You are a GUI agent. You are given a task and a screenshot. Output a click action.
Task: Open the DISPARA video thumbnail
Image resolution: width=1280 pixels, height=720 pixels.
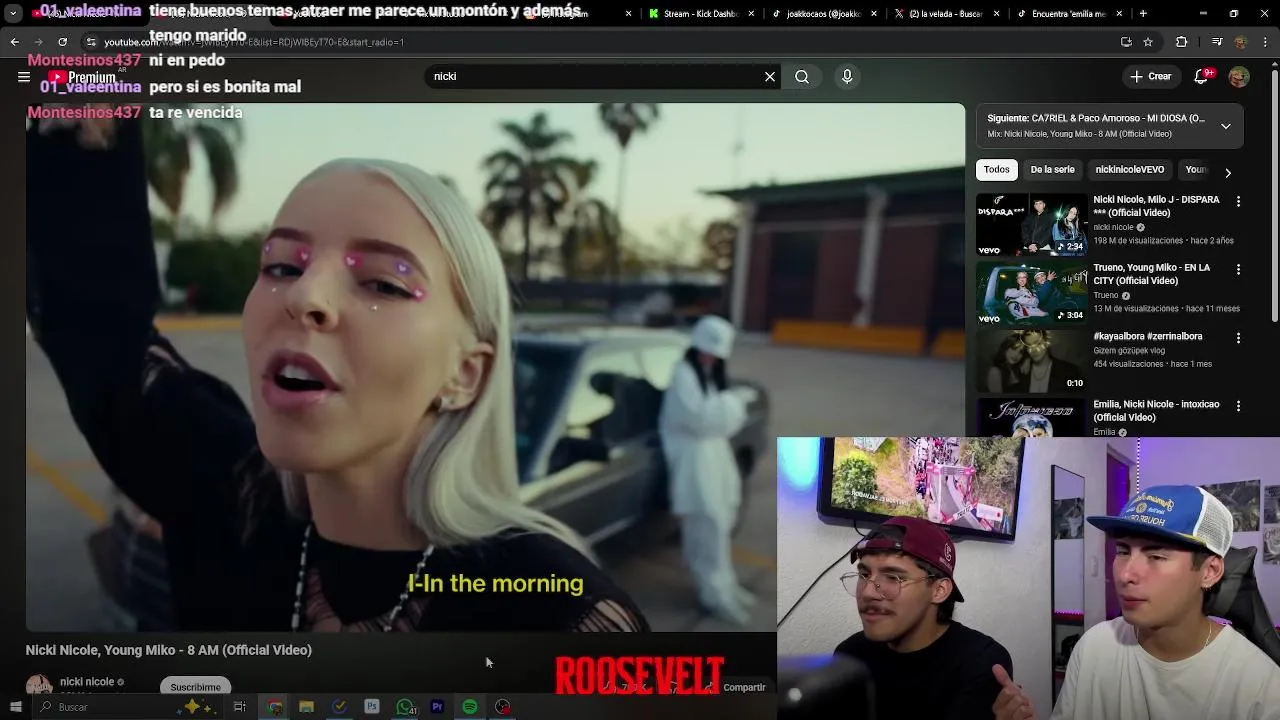[1031, 225]
